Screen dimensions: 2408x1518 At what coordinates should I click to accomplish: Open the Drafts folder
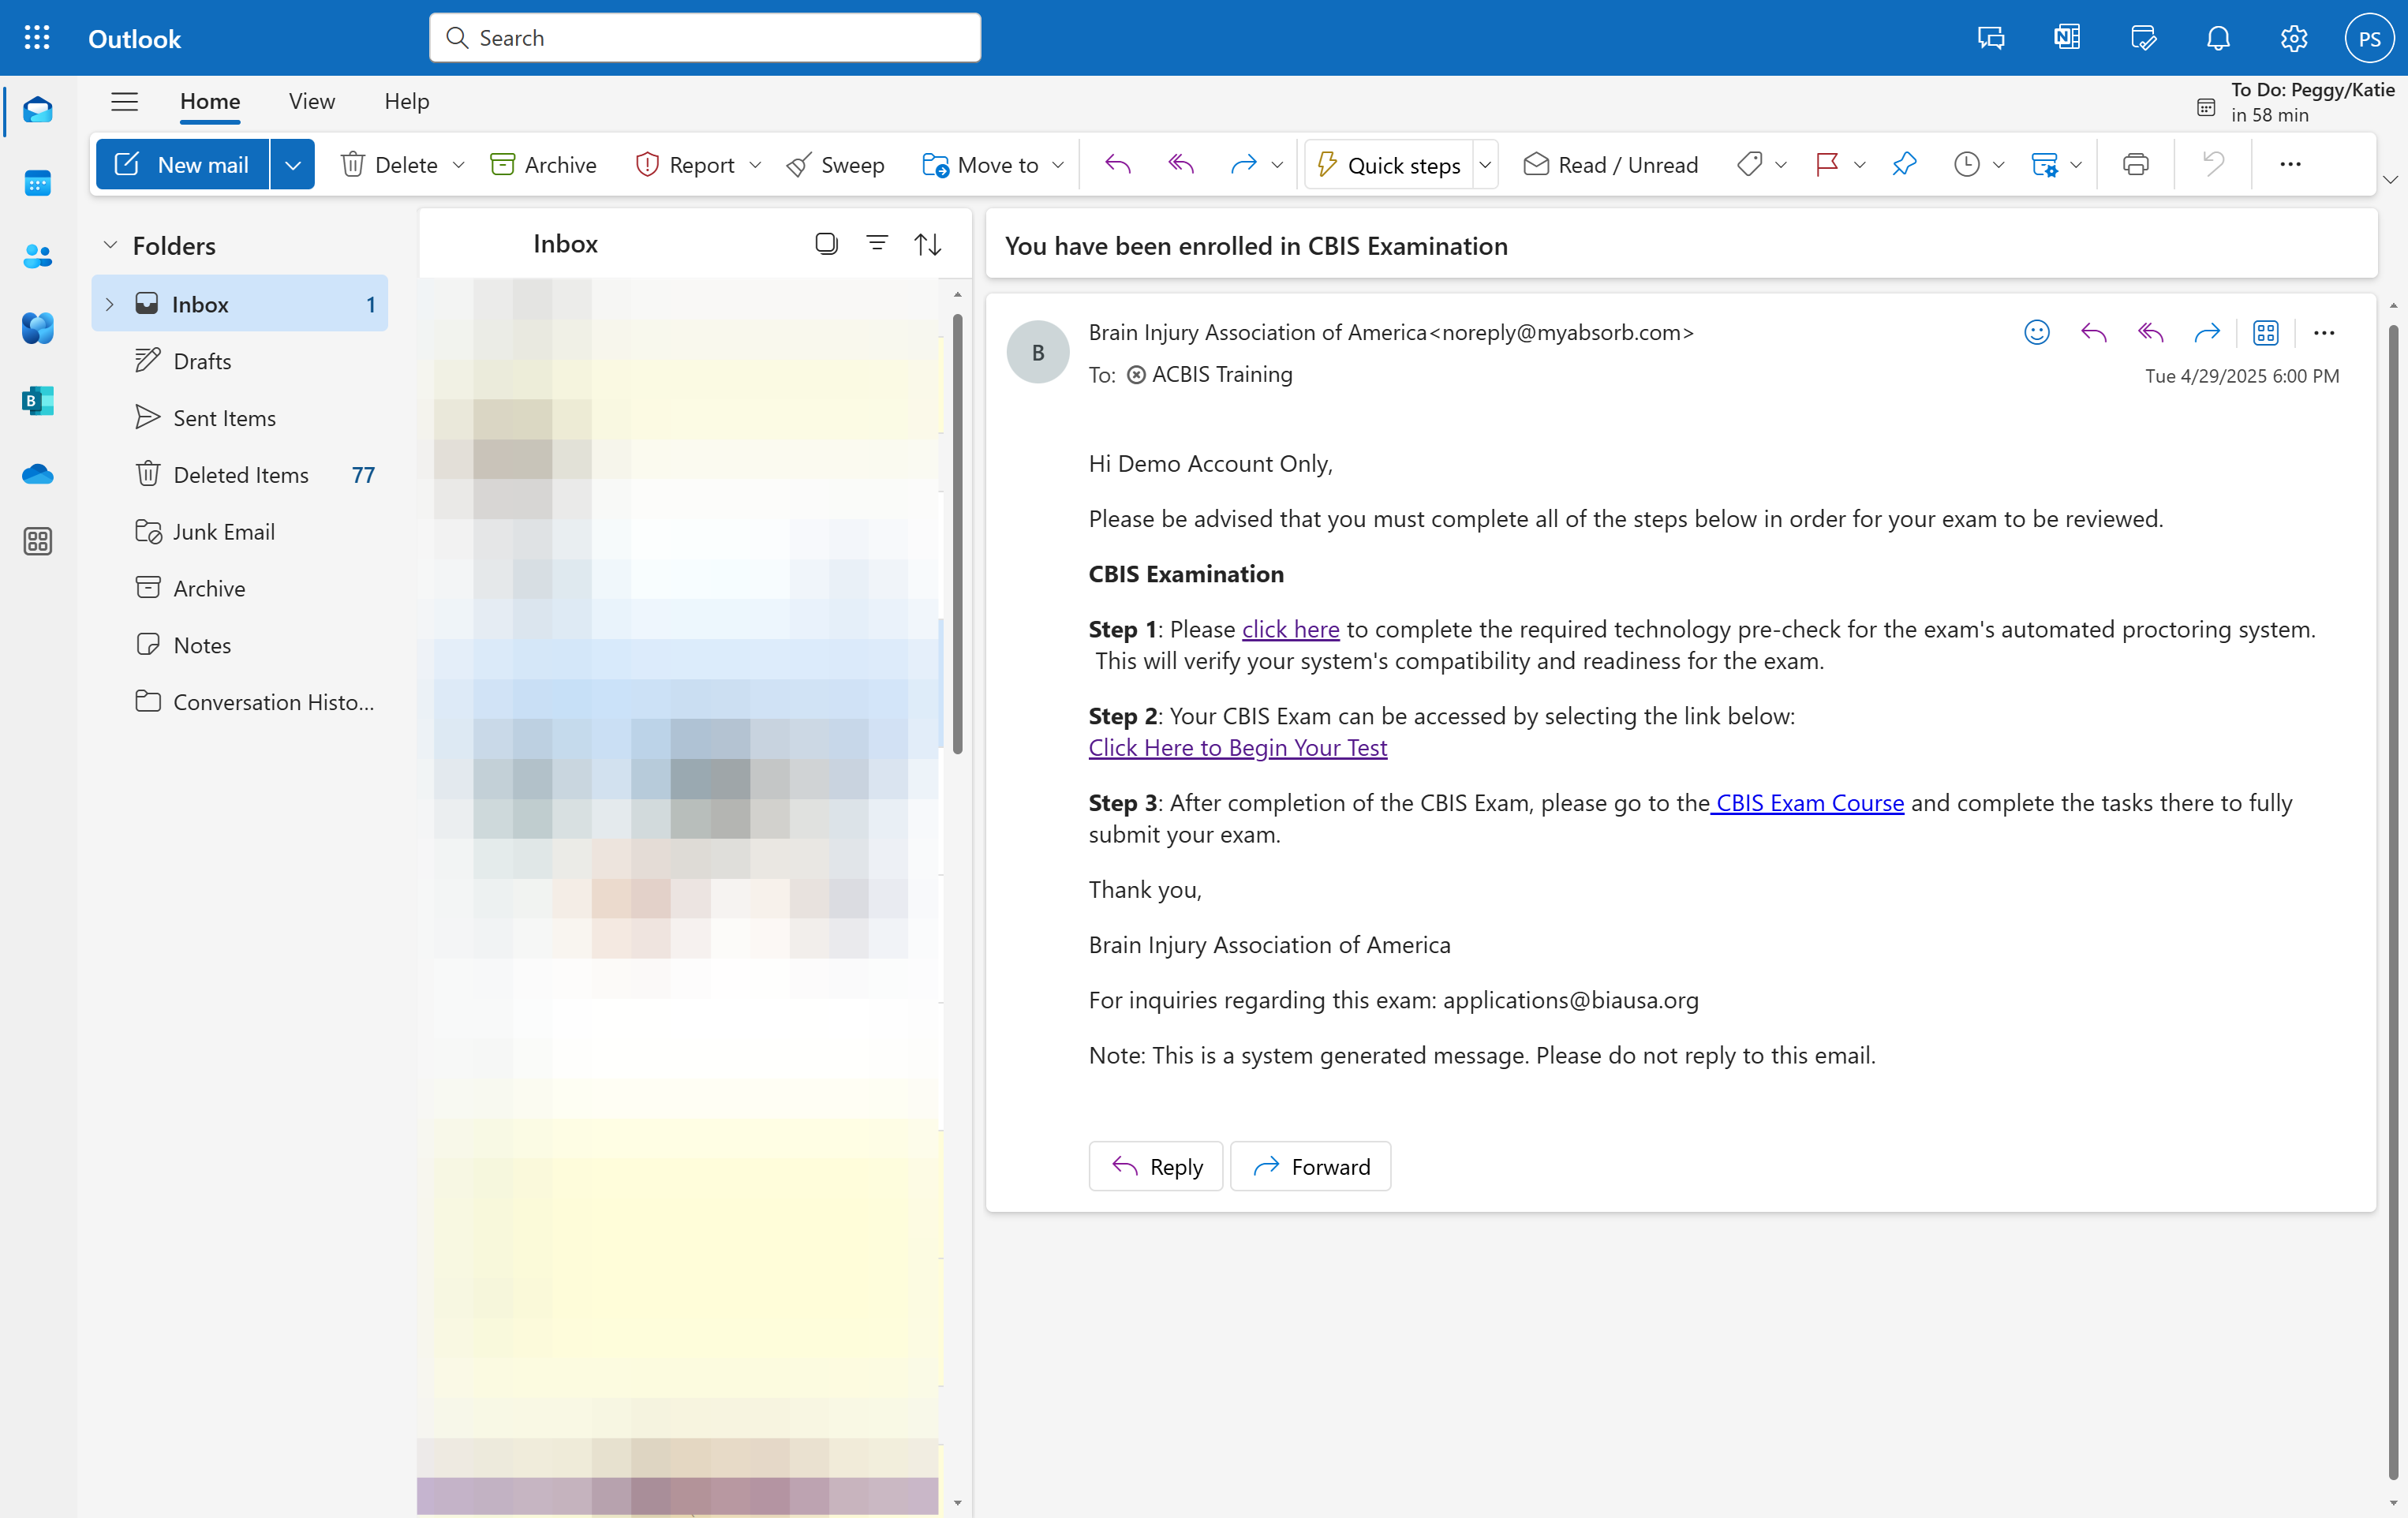coord(240,361)
